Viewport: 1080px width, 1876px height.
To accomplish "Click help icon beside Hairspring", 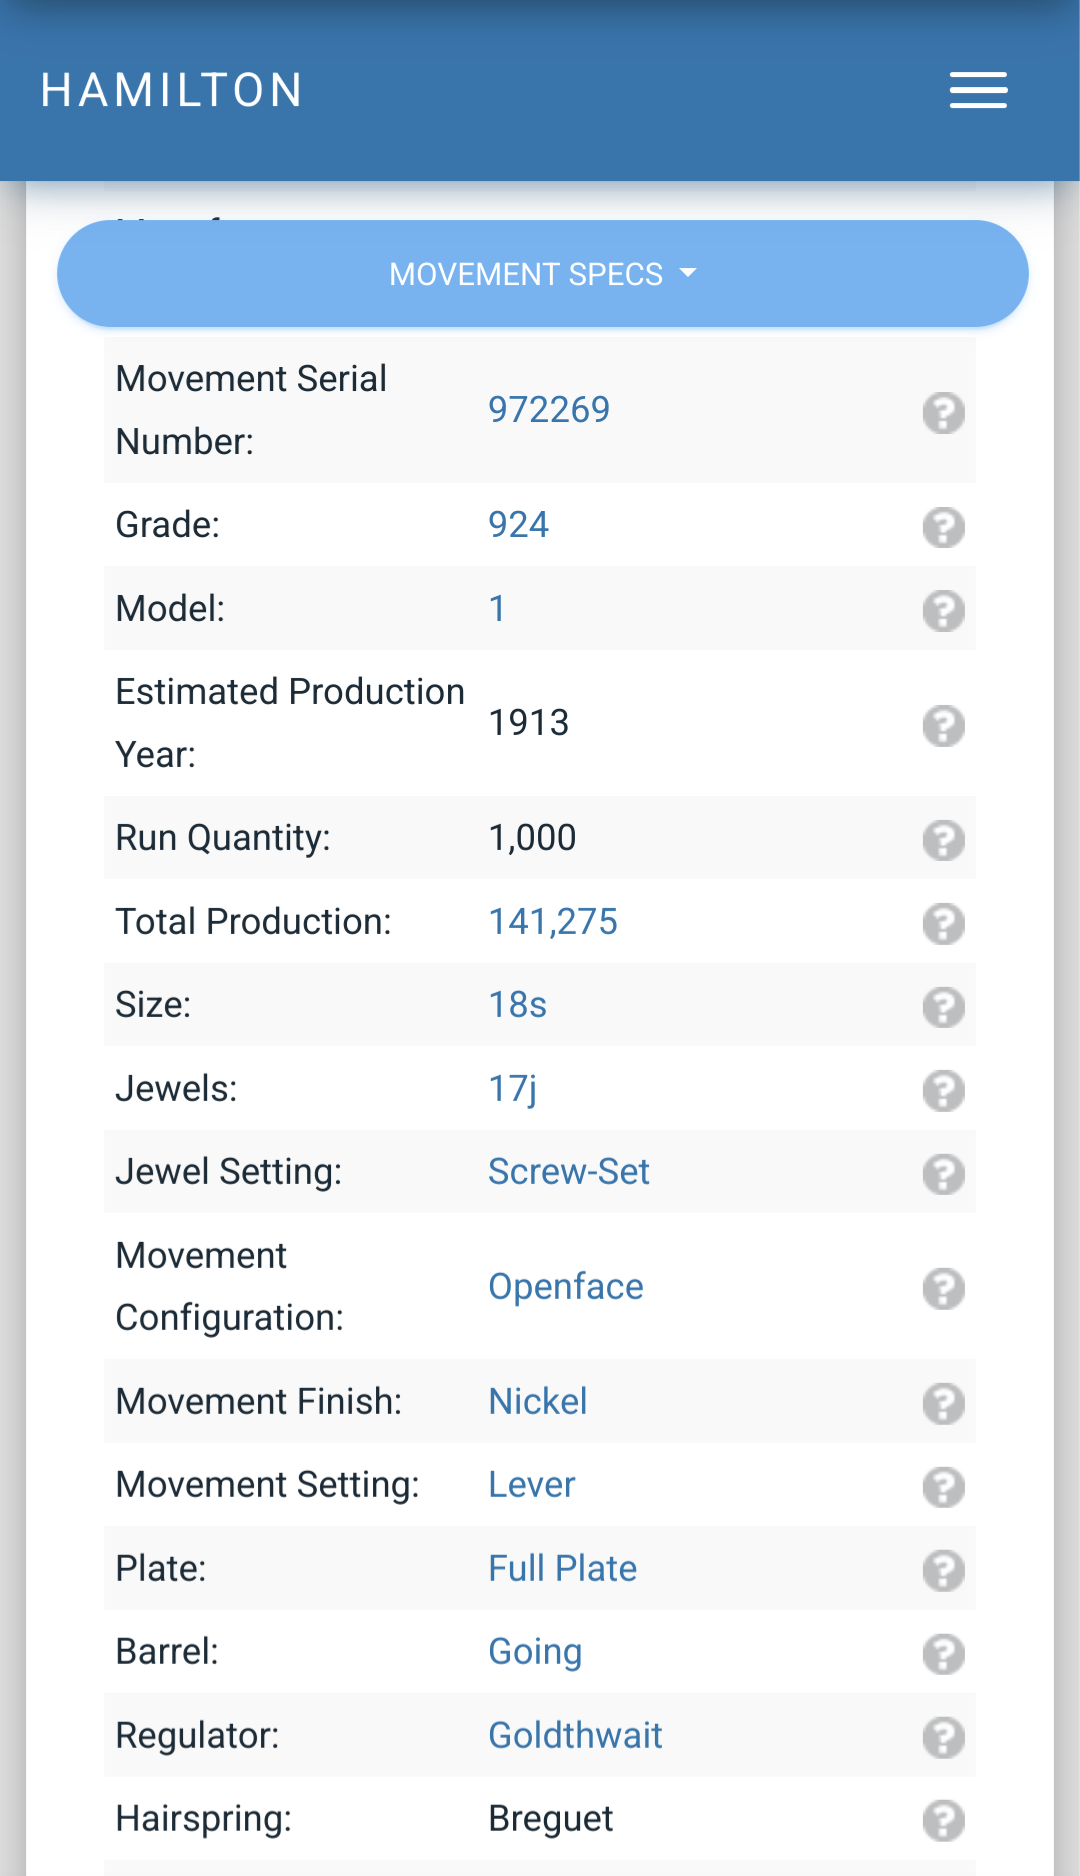I will (943, 1820).
